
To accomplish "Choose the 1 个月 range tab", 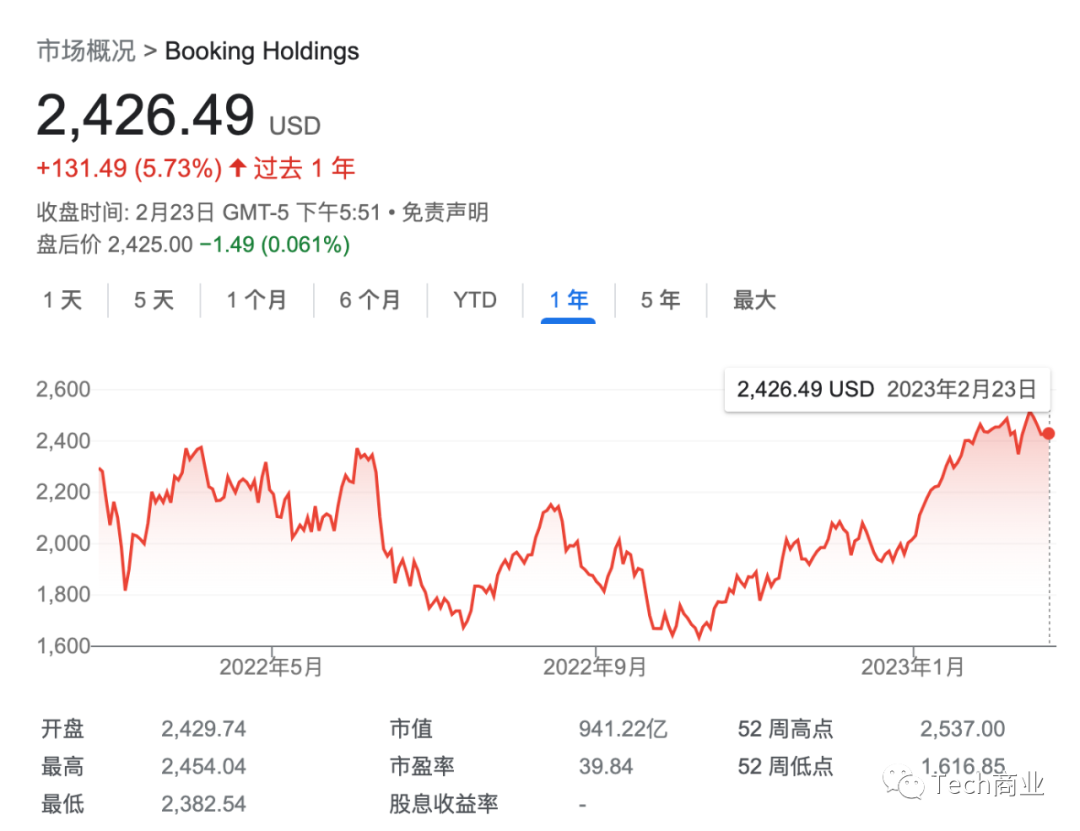I will pyautogui.click(x=257, y=300).
